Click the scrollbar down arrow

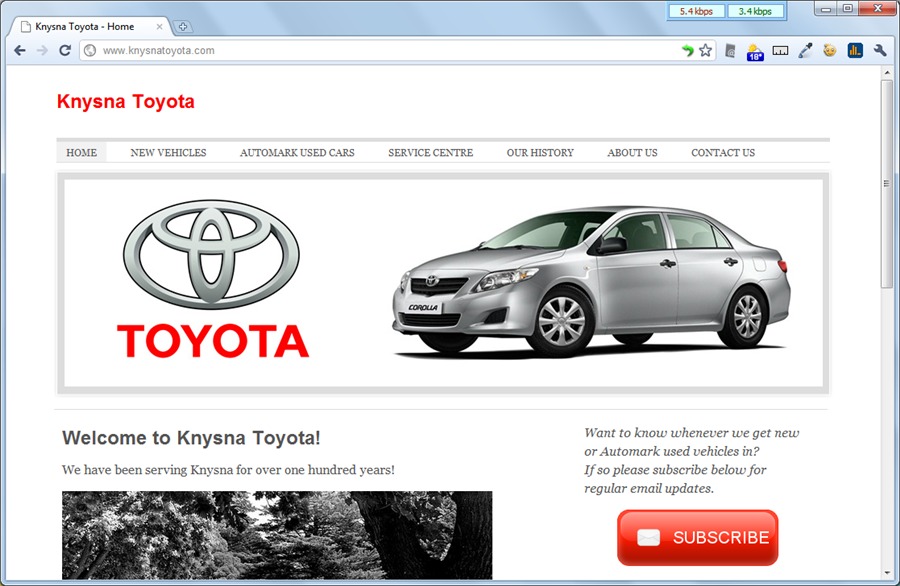pyautogui.click(x=887, y=573)
